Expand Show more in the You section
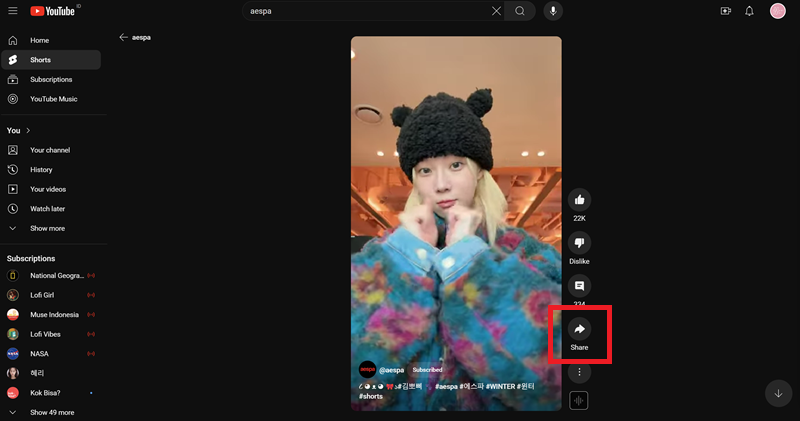Image resolution: width=800 pixels, height=421 pixels. 48,228
